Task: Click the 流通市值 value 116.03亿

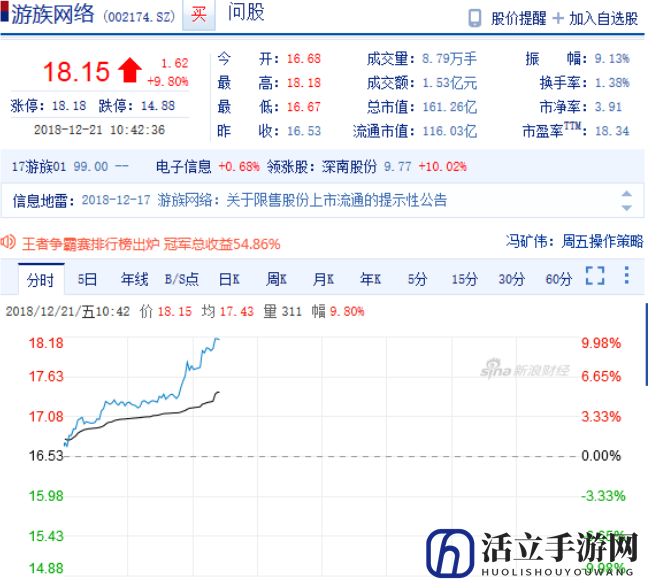Action: (x=450, y=131)
